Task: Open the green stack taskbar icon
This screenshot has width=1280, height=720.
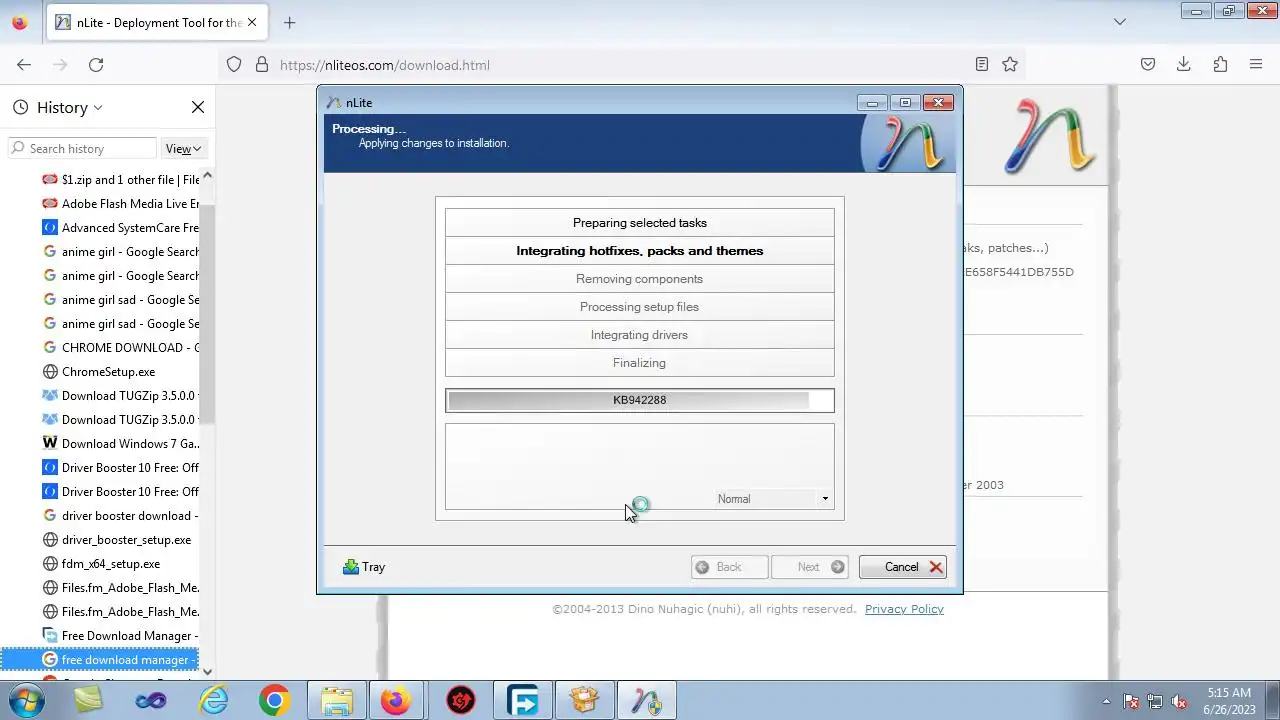Action: 89,700
